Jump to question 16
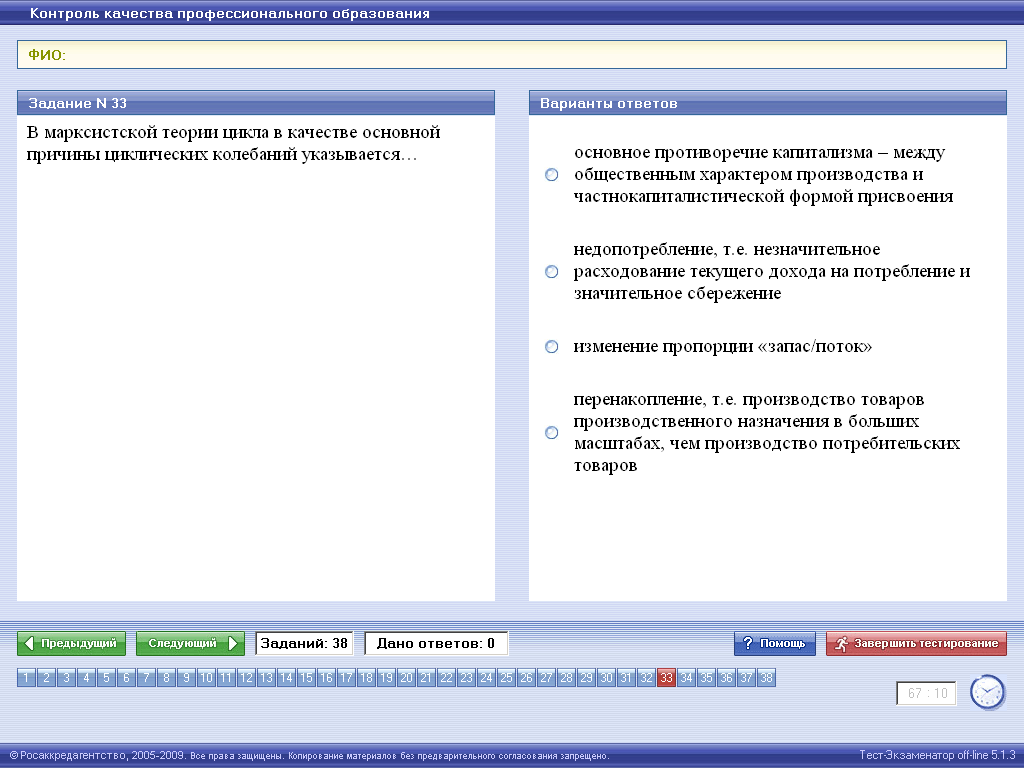 point(327,678)
